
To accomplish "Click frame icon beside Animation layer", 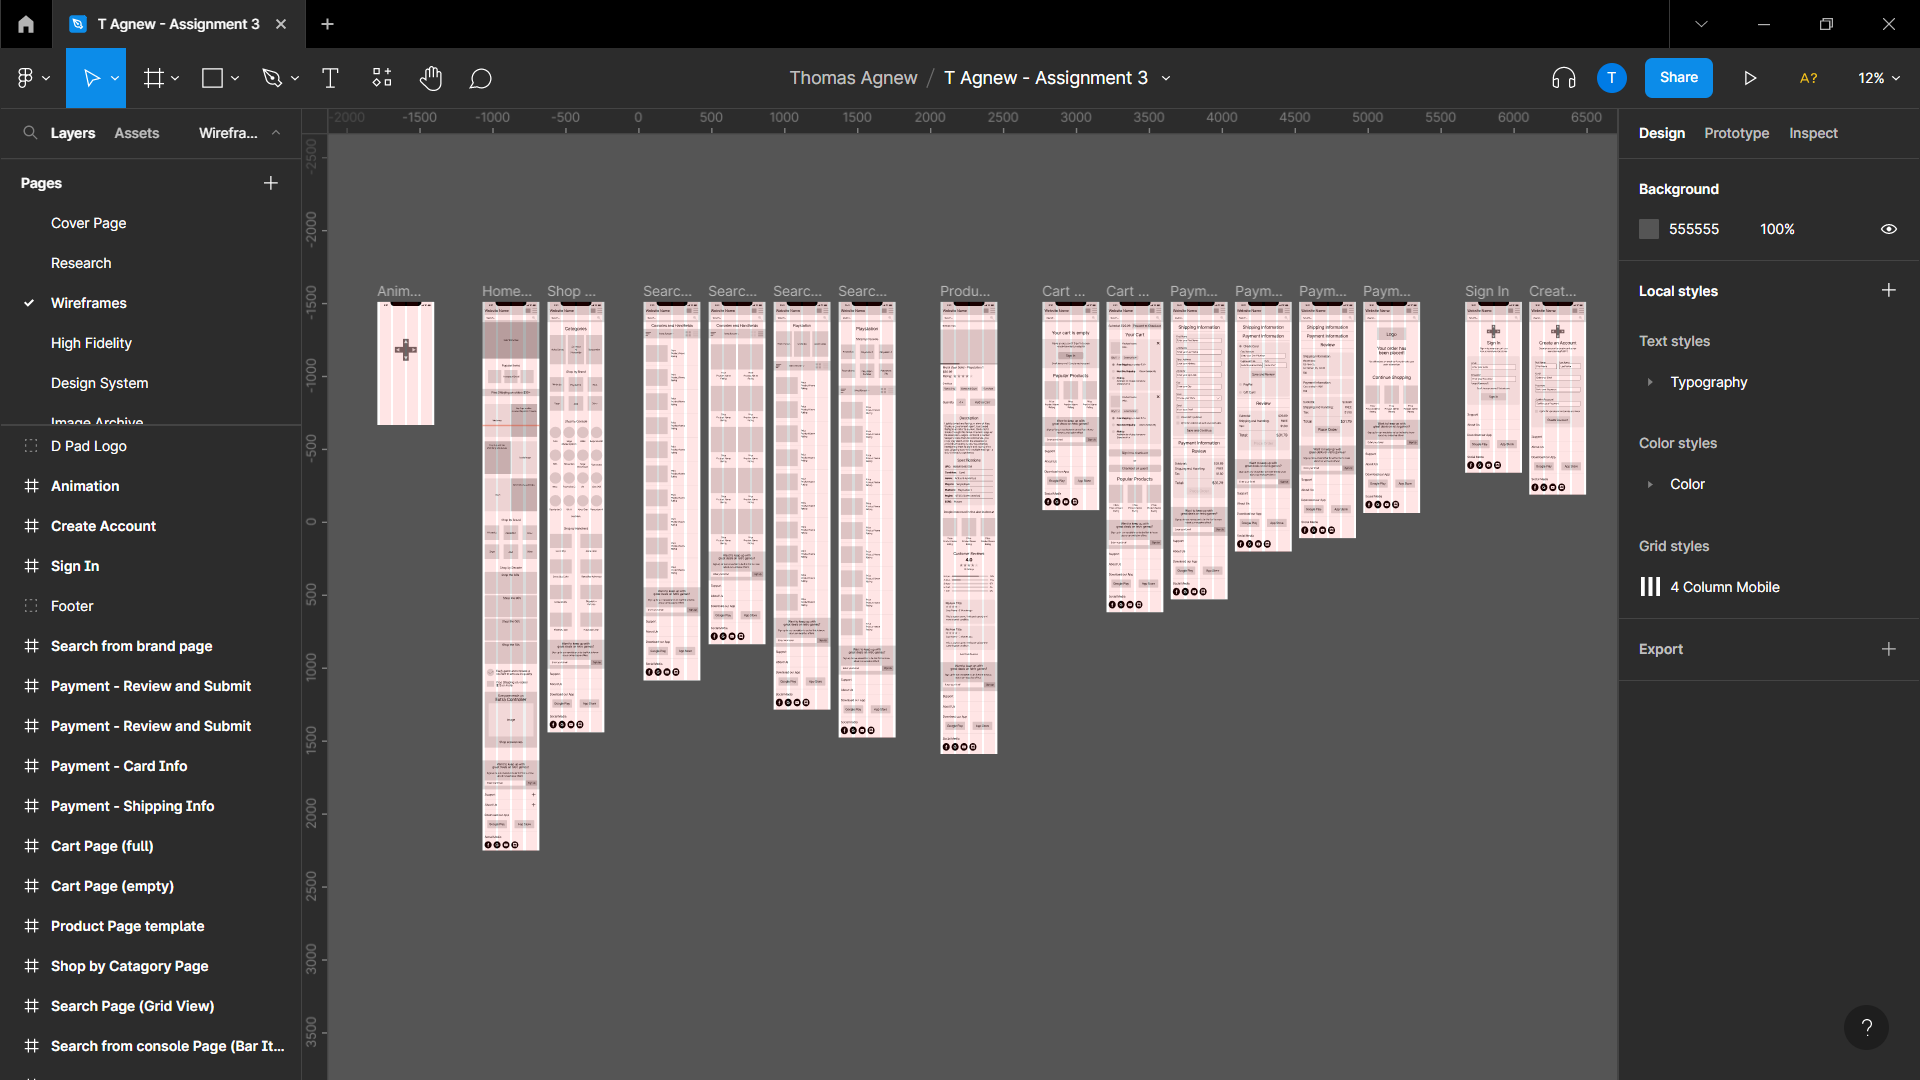I will [x=31, y=486].
